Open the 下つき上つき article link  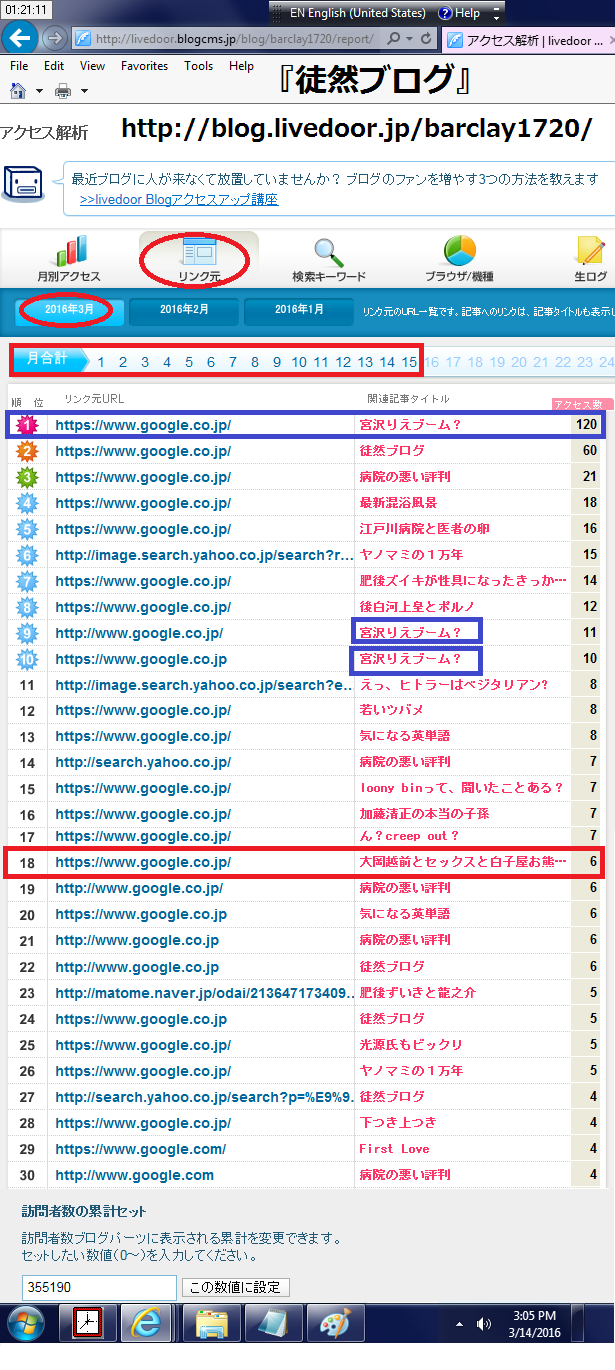(398, 1123)
